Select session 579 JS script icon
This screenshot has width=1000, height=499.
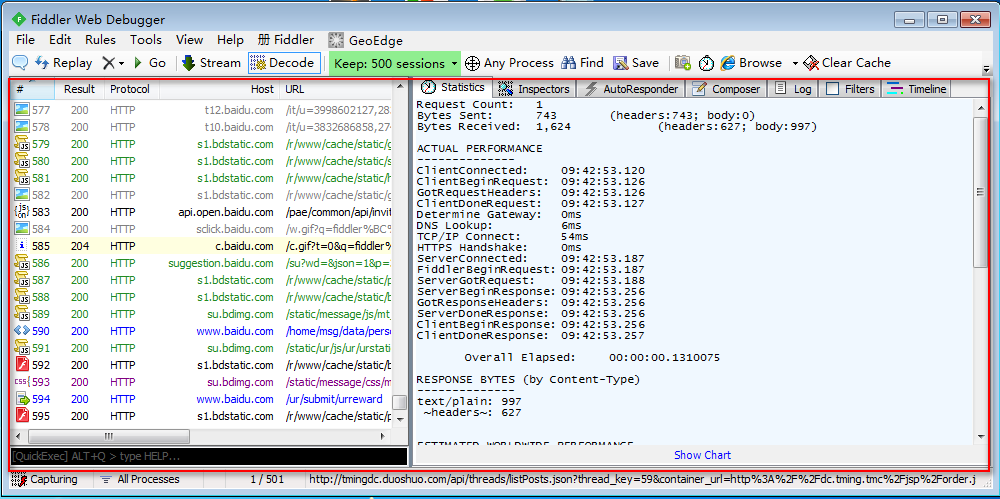pyautogui.click(x=21, y=144)
